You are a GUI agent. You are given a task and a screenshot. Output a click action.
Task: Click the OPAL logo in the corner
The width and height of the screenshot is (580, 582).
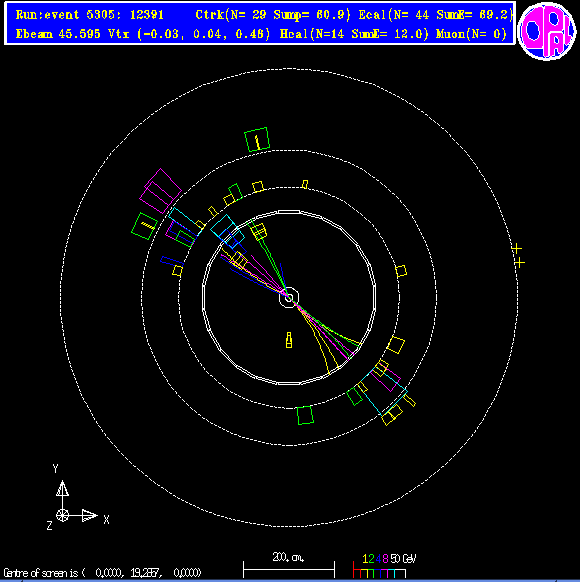(x=547, y=31)
